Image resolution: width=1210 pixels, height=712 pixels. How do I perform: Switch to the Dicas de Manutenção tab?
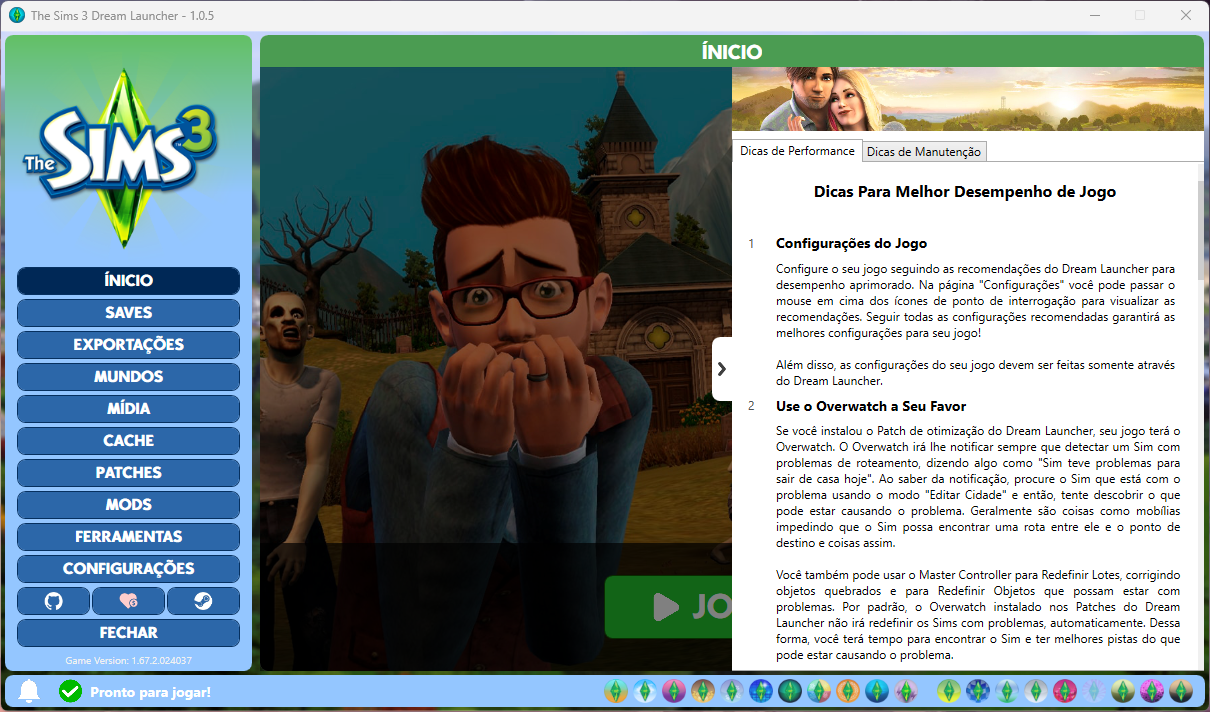tap(925, 151)
